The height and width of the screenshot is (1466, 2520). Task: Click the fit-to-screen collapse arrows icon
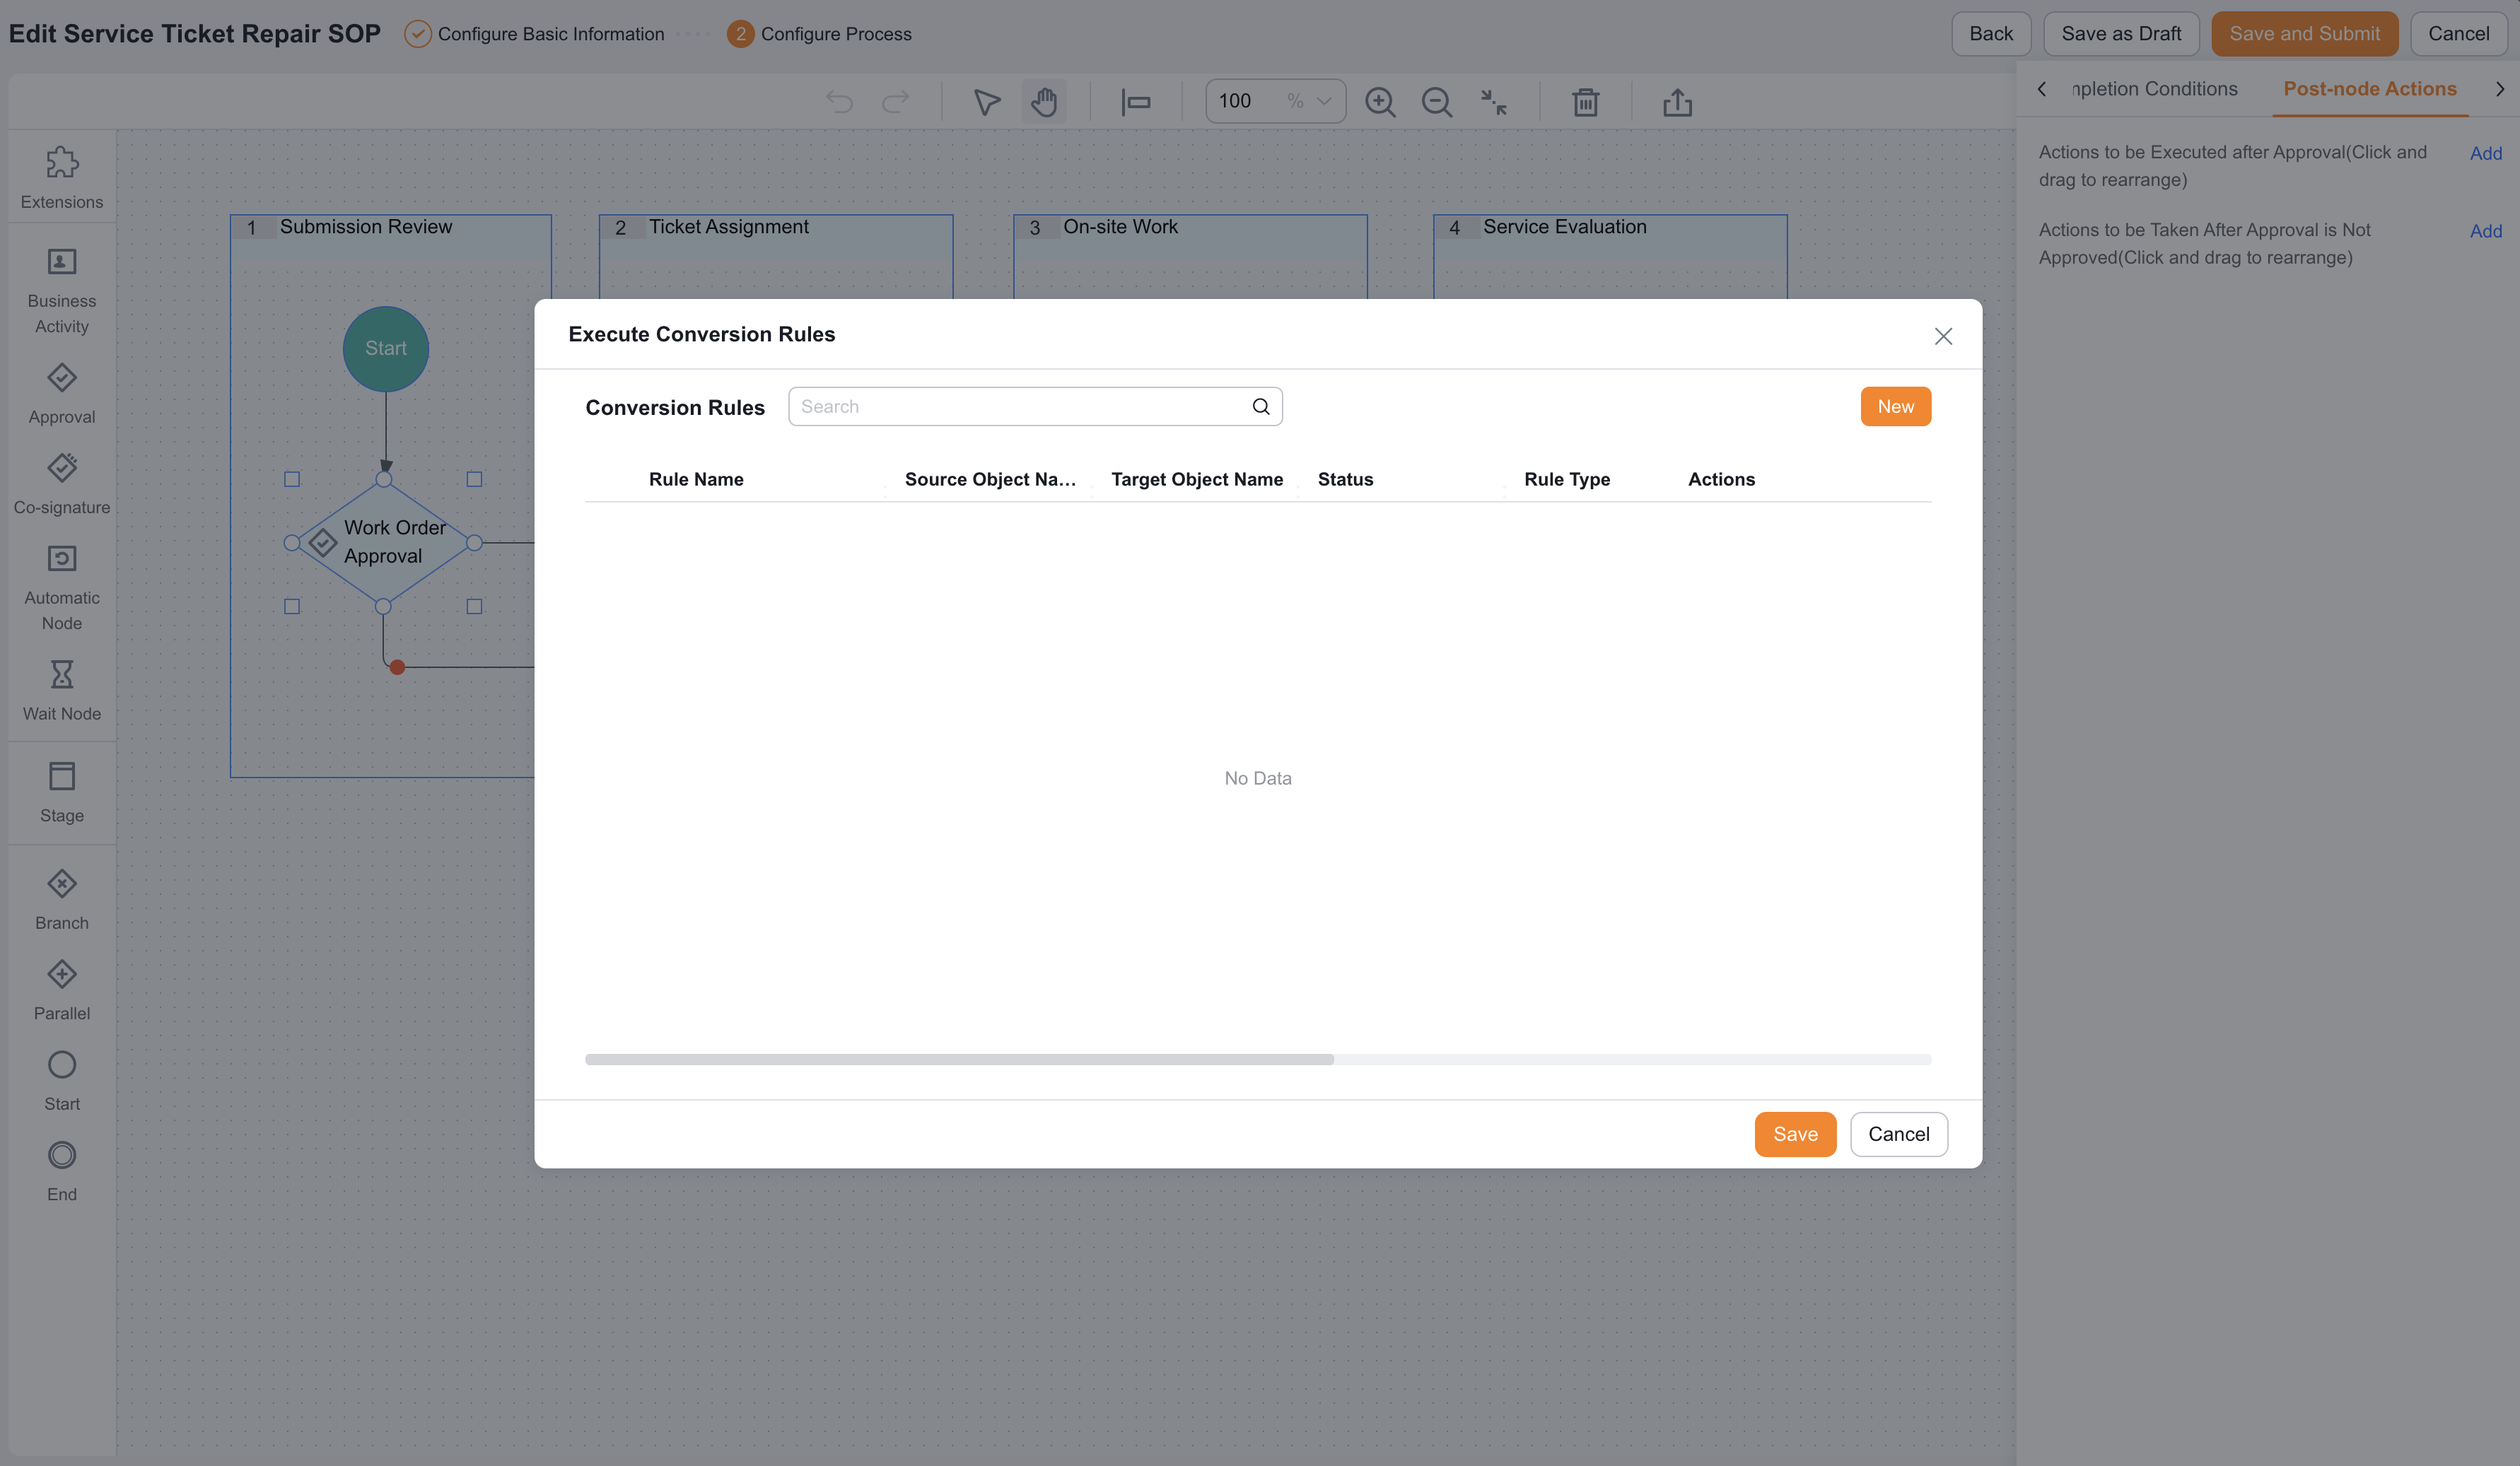click(x=1494, y=102)
